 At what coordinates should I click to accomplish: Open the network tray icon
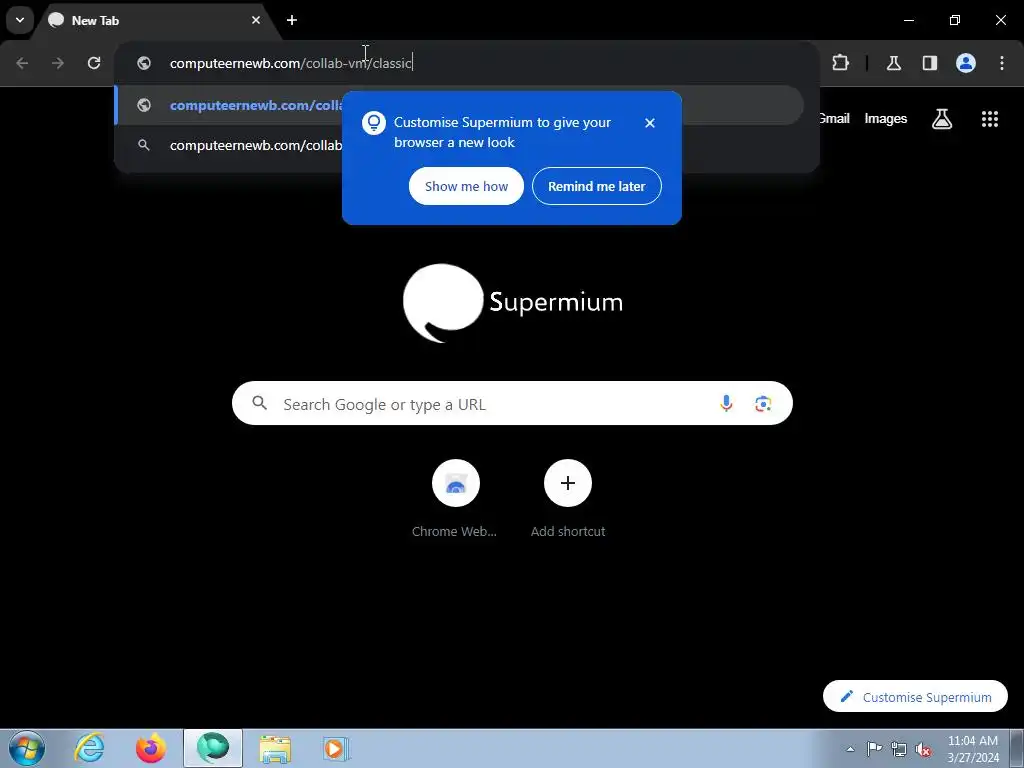[x=899, y=749]
